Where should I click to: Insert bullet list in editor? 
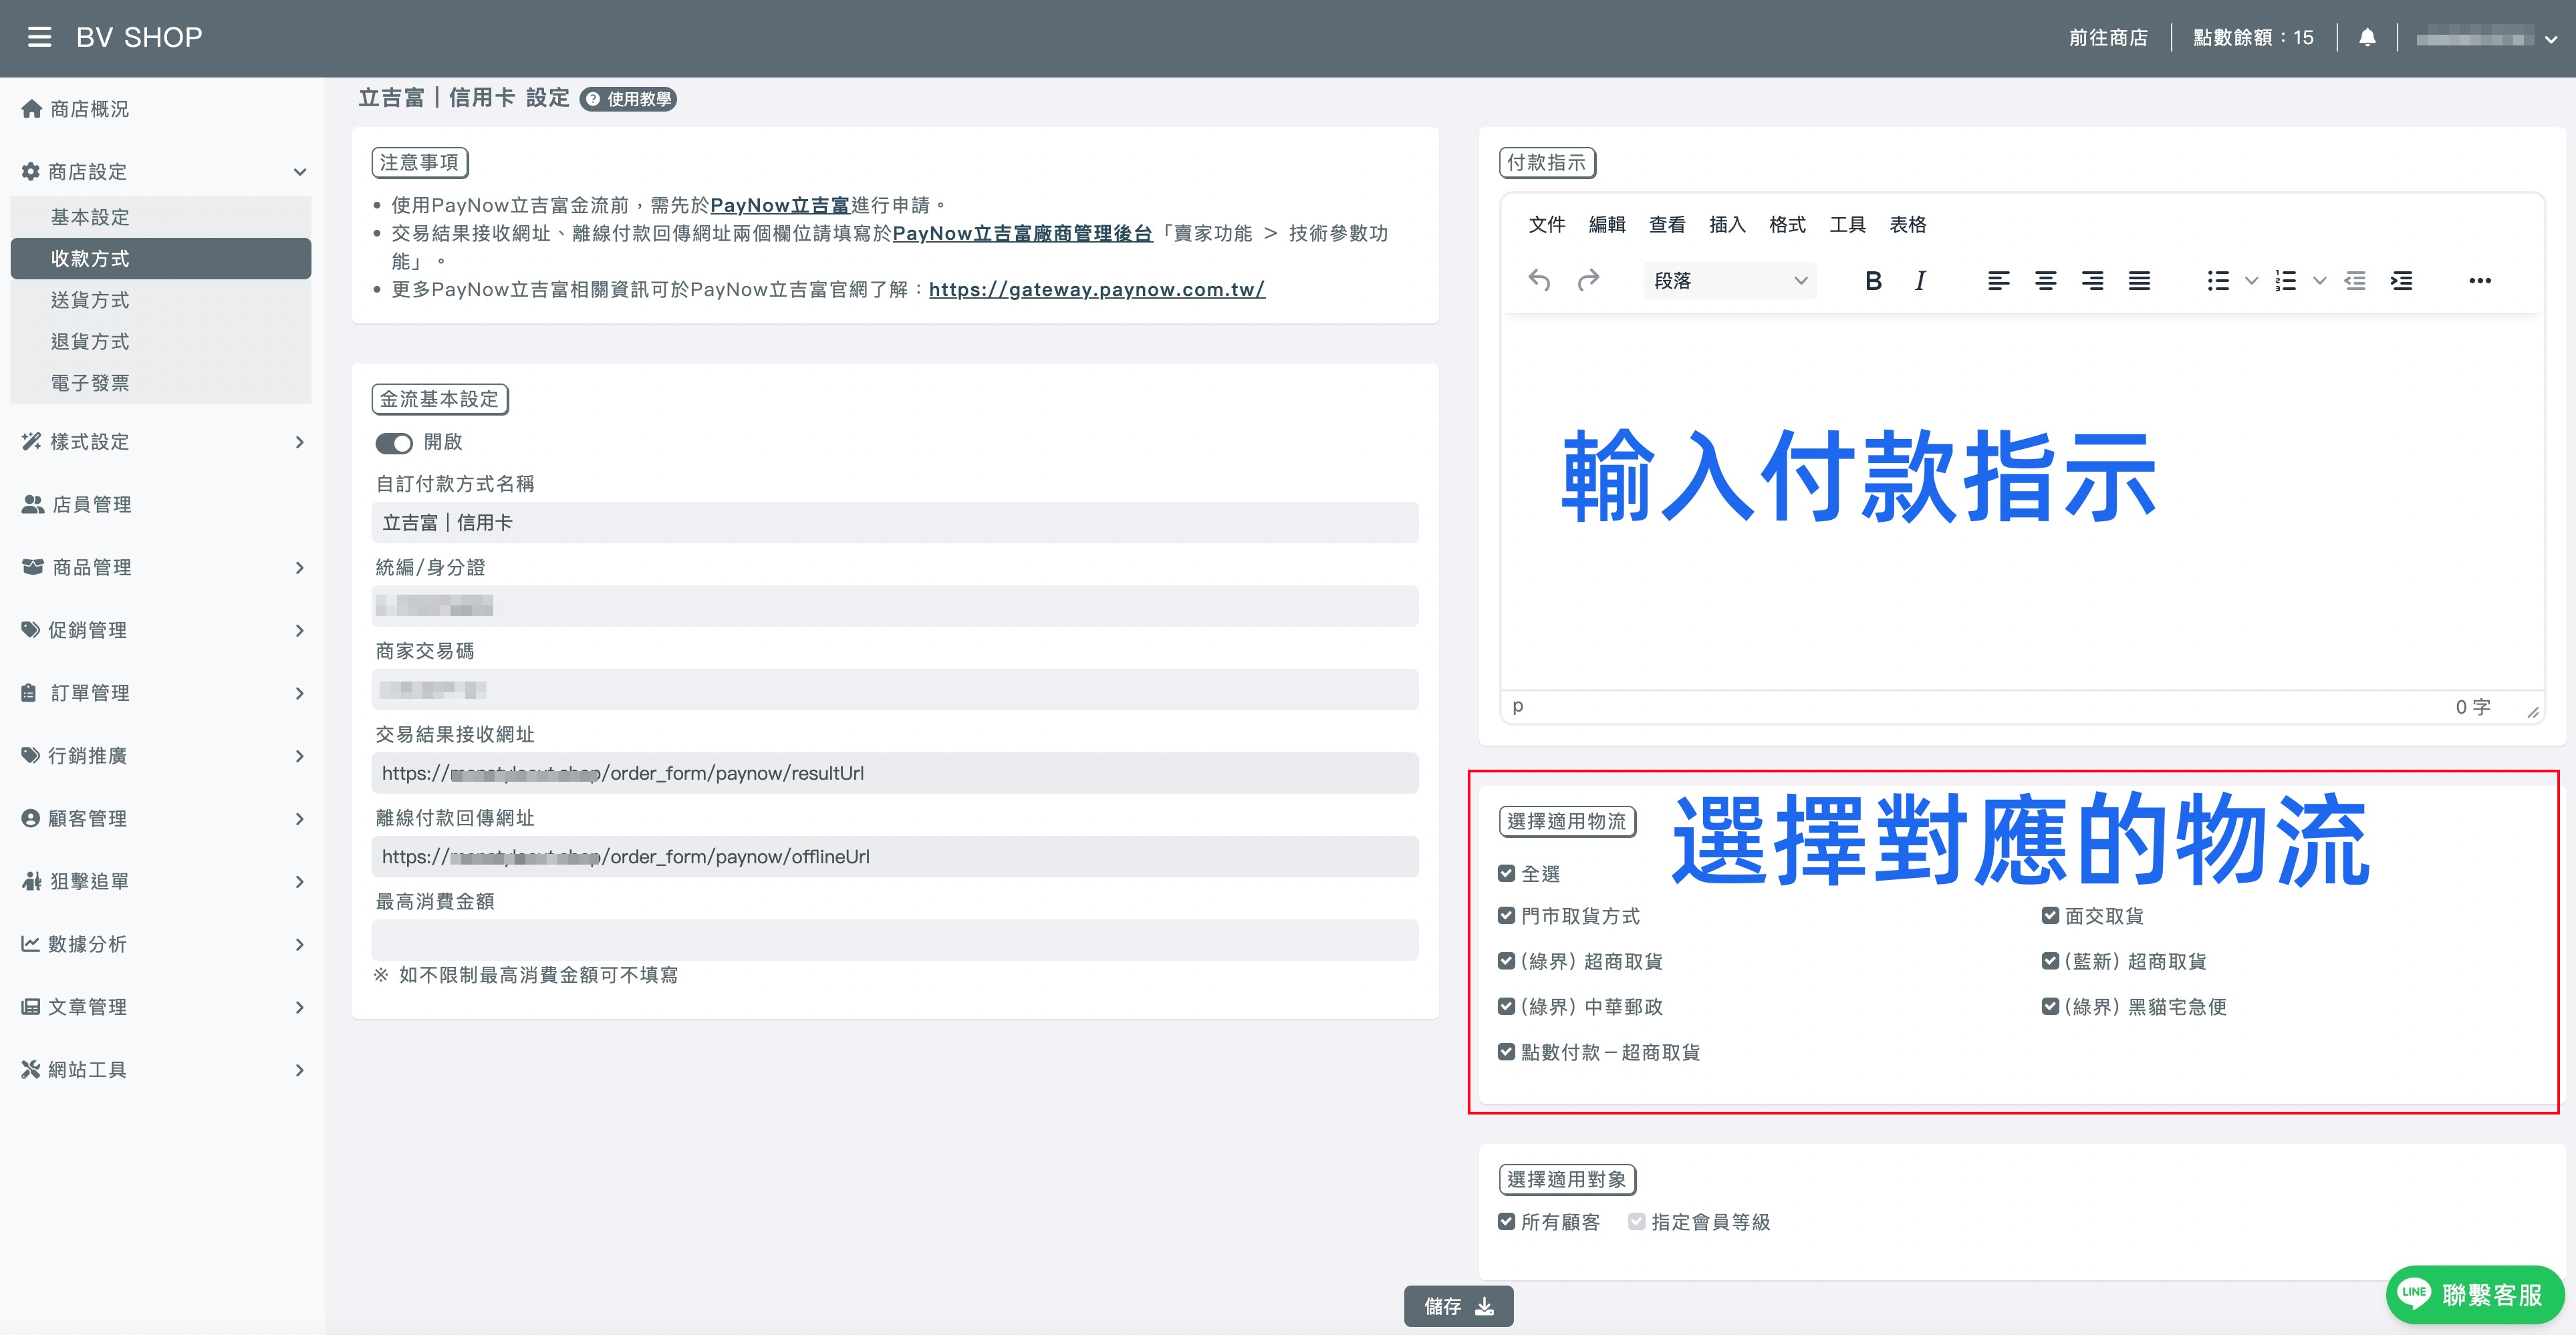[x=2218, y=281]
